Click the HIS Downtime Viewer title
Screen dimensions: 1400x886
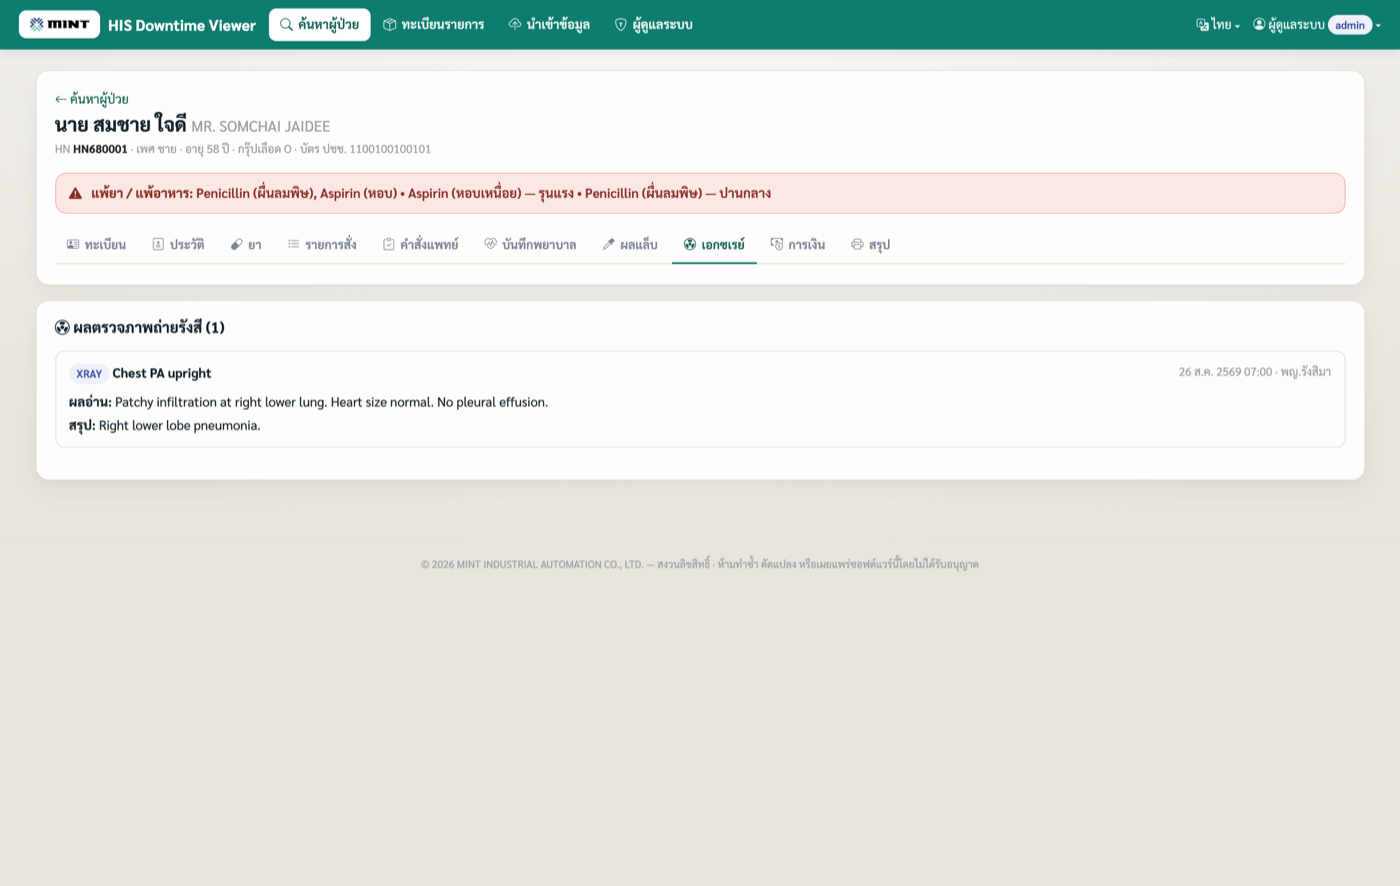point(182,25)
